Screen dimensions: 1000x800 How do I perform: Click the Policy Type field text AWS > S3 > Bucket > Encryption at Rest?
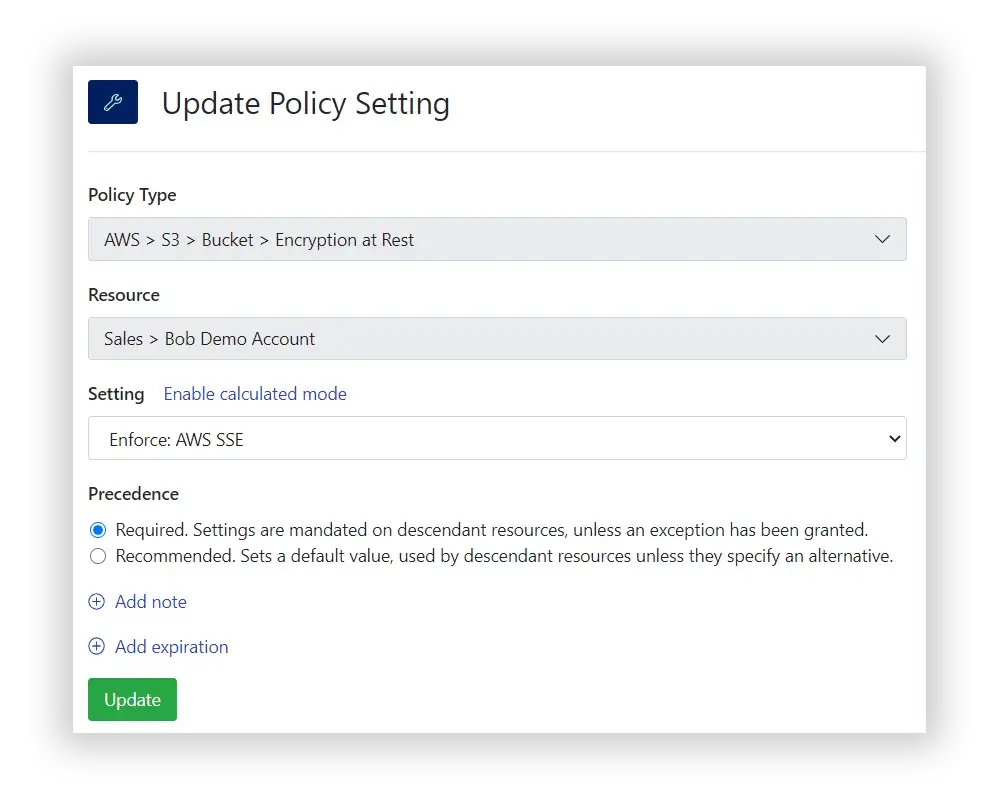(x=259, y=240)
